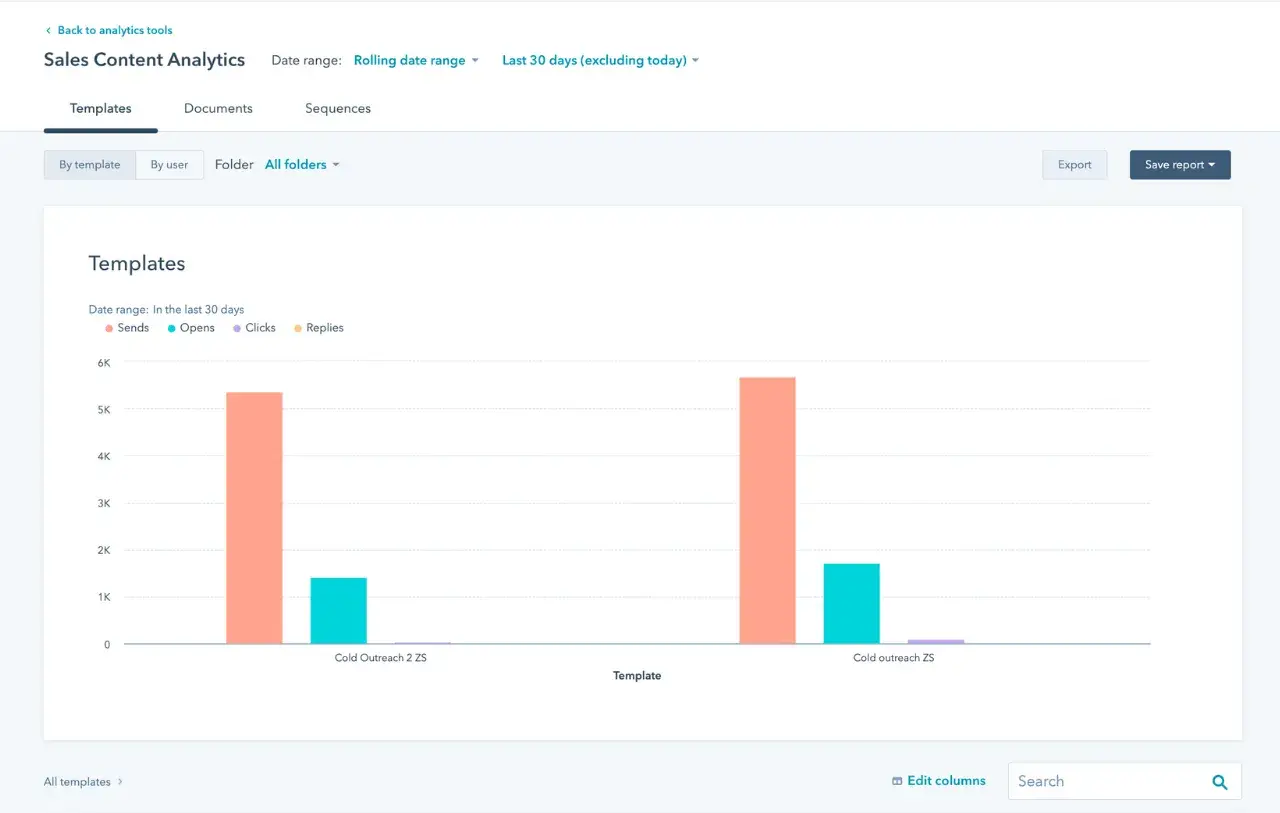Click the Export button
The height and width of the screenshot is (813, 1280).
coord(1074,165)
